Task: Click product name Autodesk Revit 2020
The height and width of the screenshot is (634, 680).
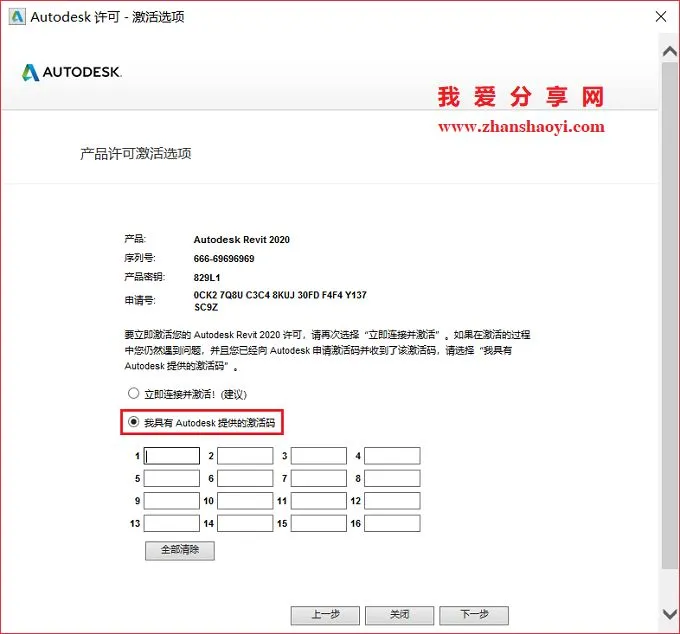Action: pos(242,240)
